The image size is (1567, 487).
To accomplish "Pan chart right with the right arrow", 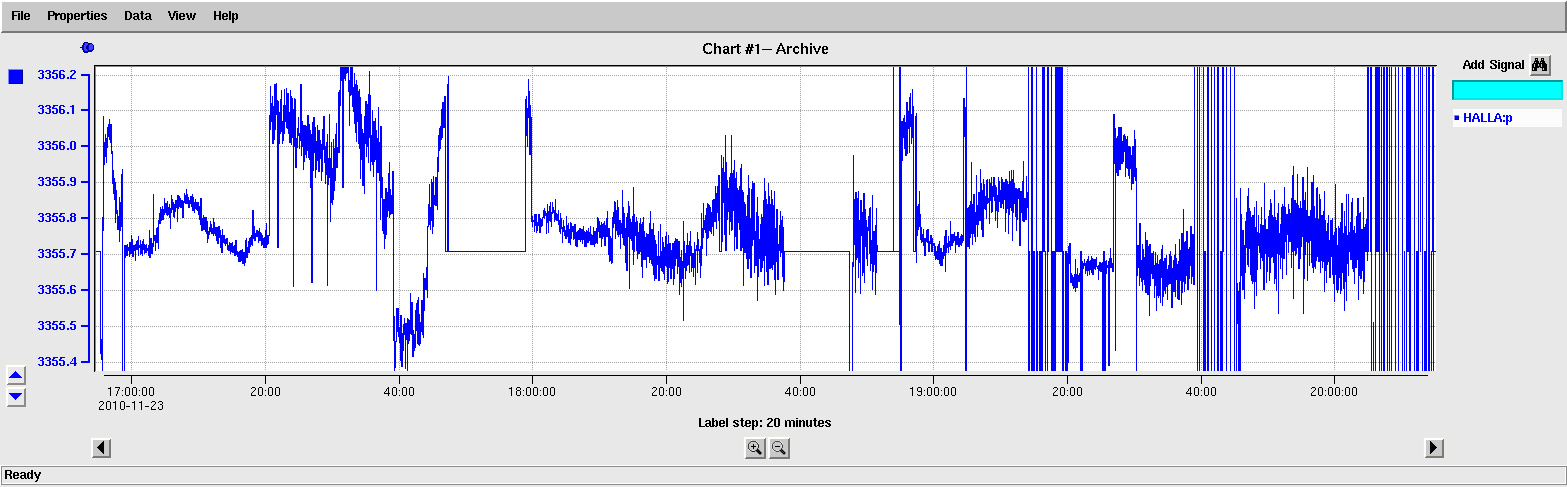I will (x=1435, y=448).
